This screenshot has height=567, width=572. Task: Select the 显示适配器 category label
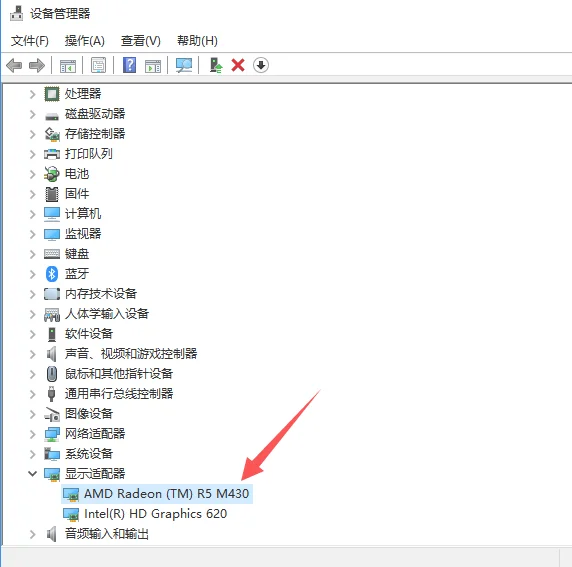point(95,474)
